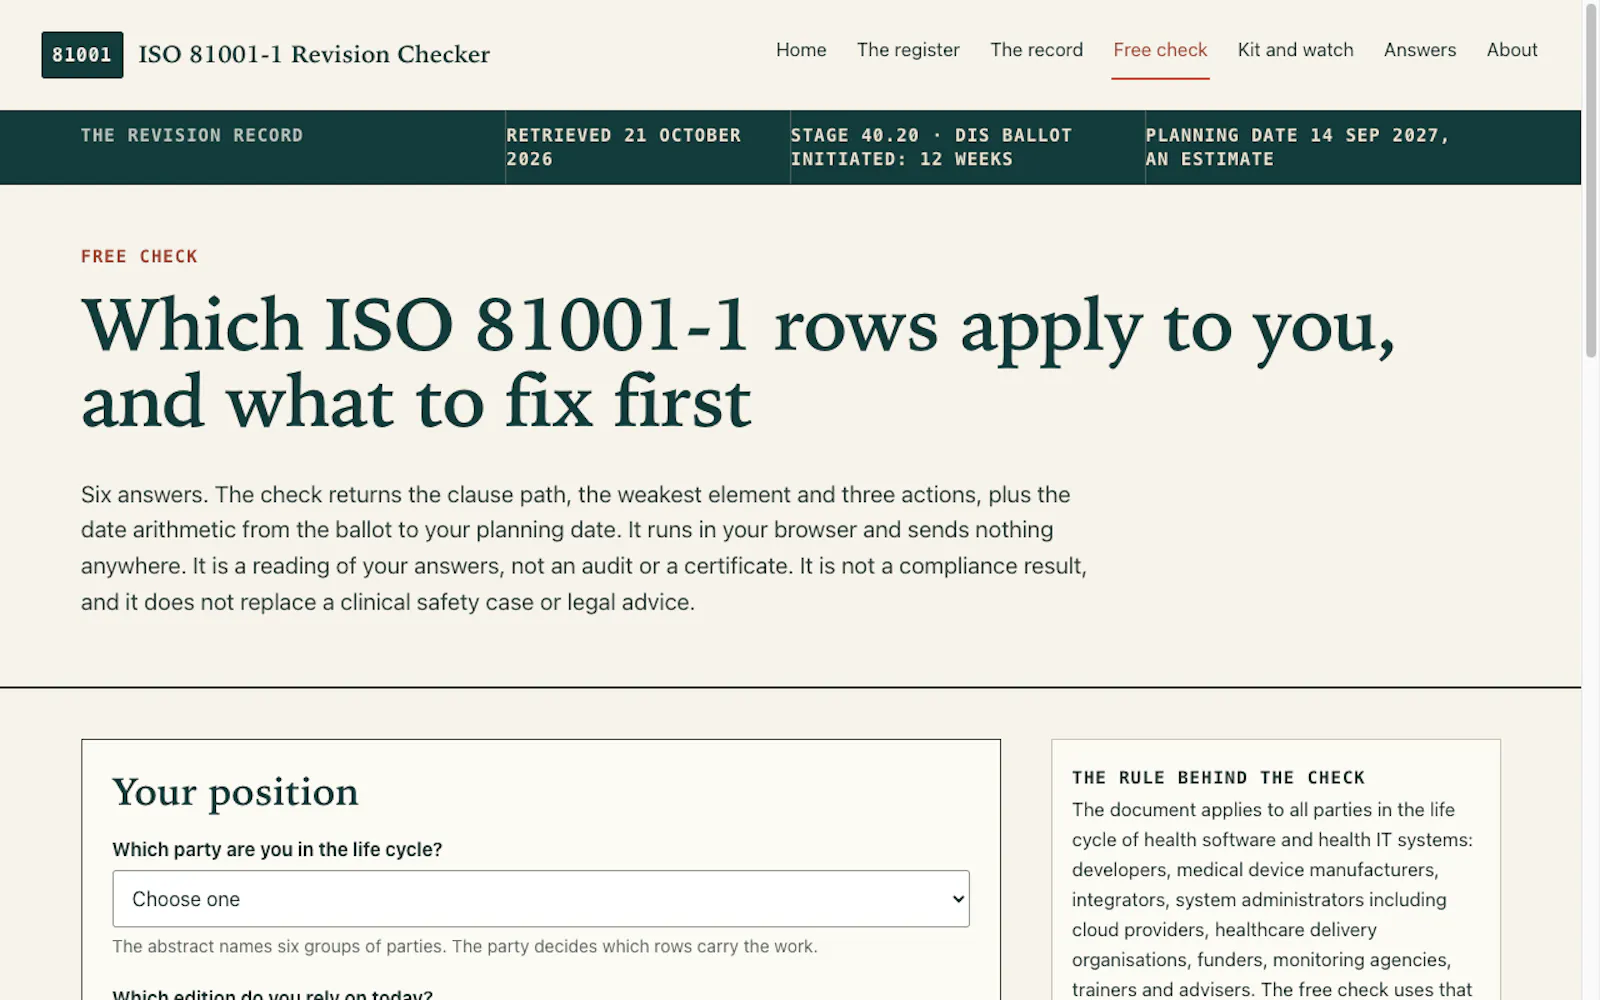Click the page's vertical scrollbar thumb

[1591, 180]
